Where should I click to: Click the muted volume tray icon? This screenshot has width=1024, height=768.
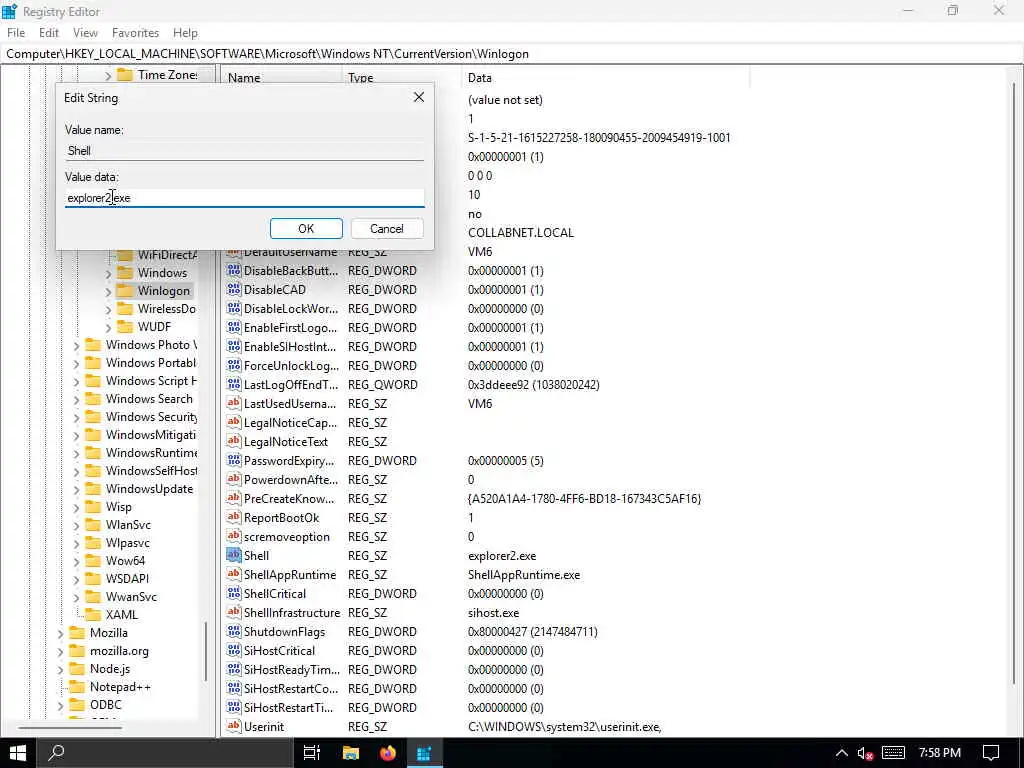(865, 754)
